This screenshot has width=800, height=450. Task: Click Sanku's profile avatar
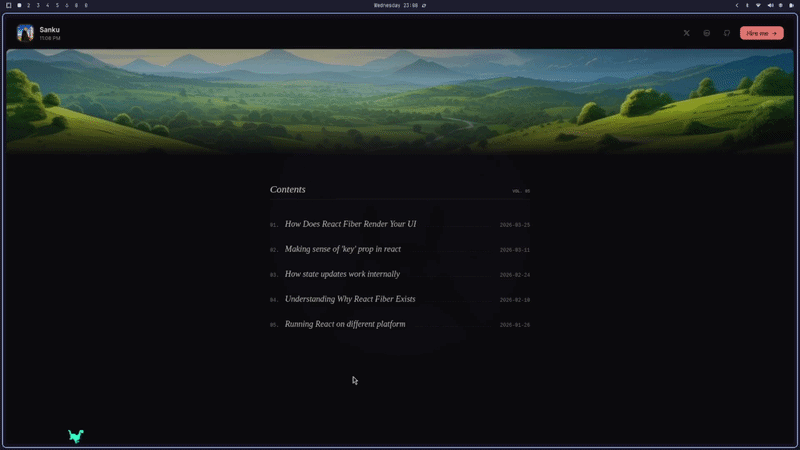pos(25,33)
